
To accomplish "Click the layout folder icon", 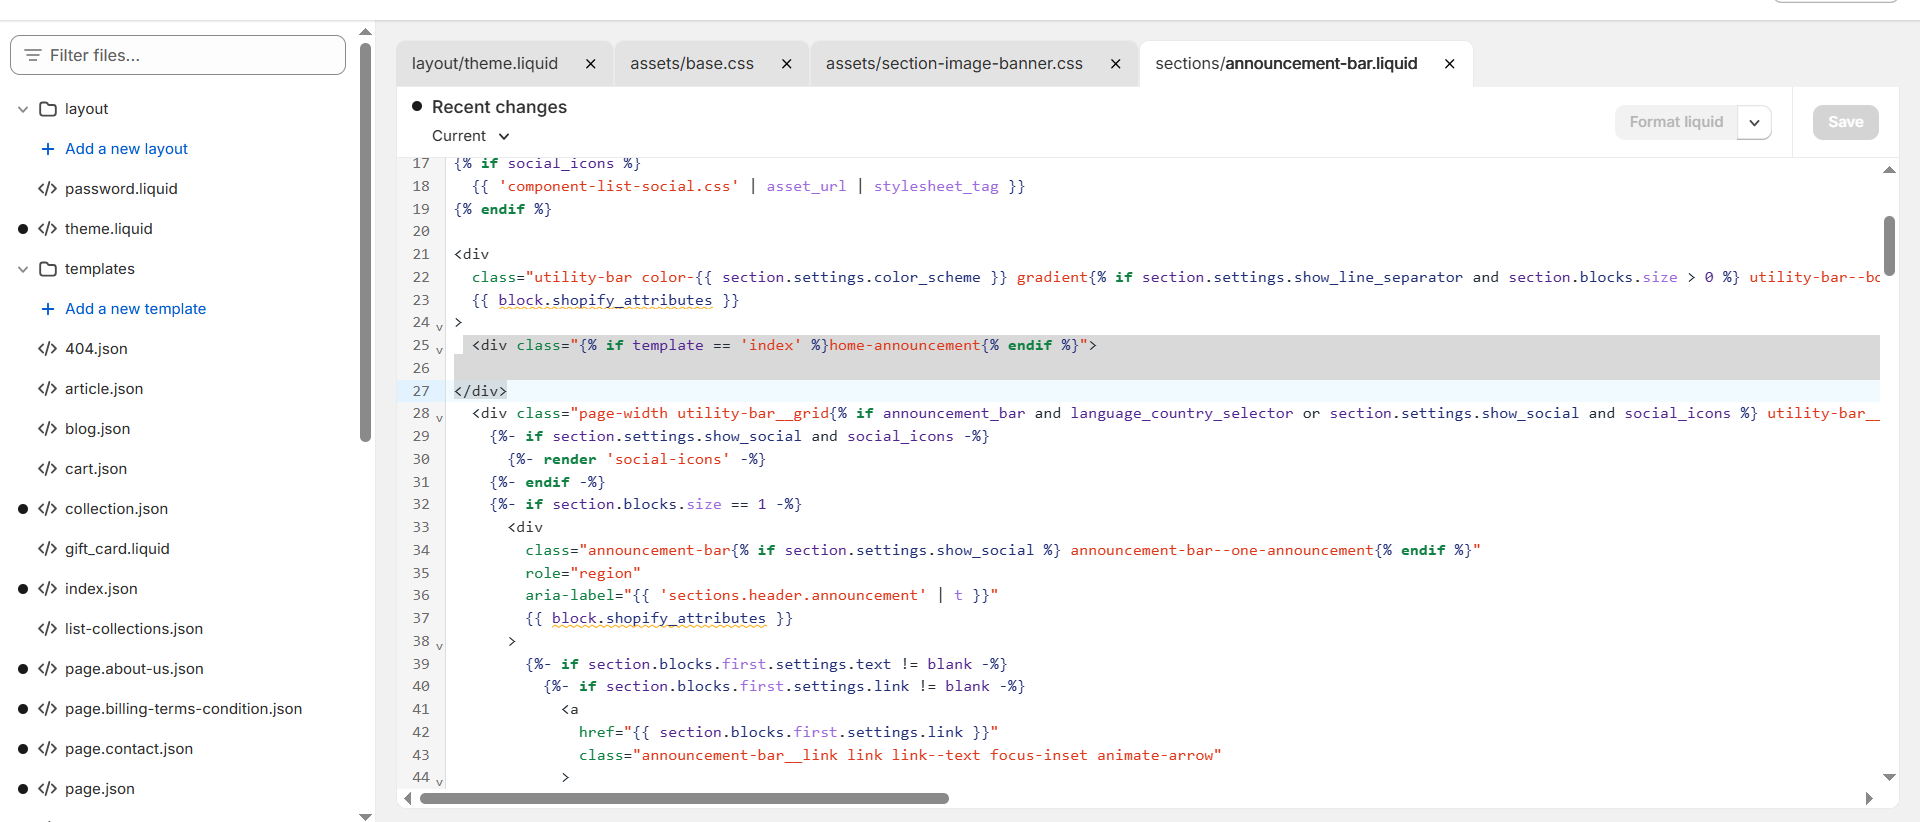I will (47, 109).
